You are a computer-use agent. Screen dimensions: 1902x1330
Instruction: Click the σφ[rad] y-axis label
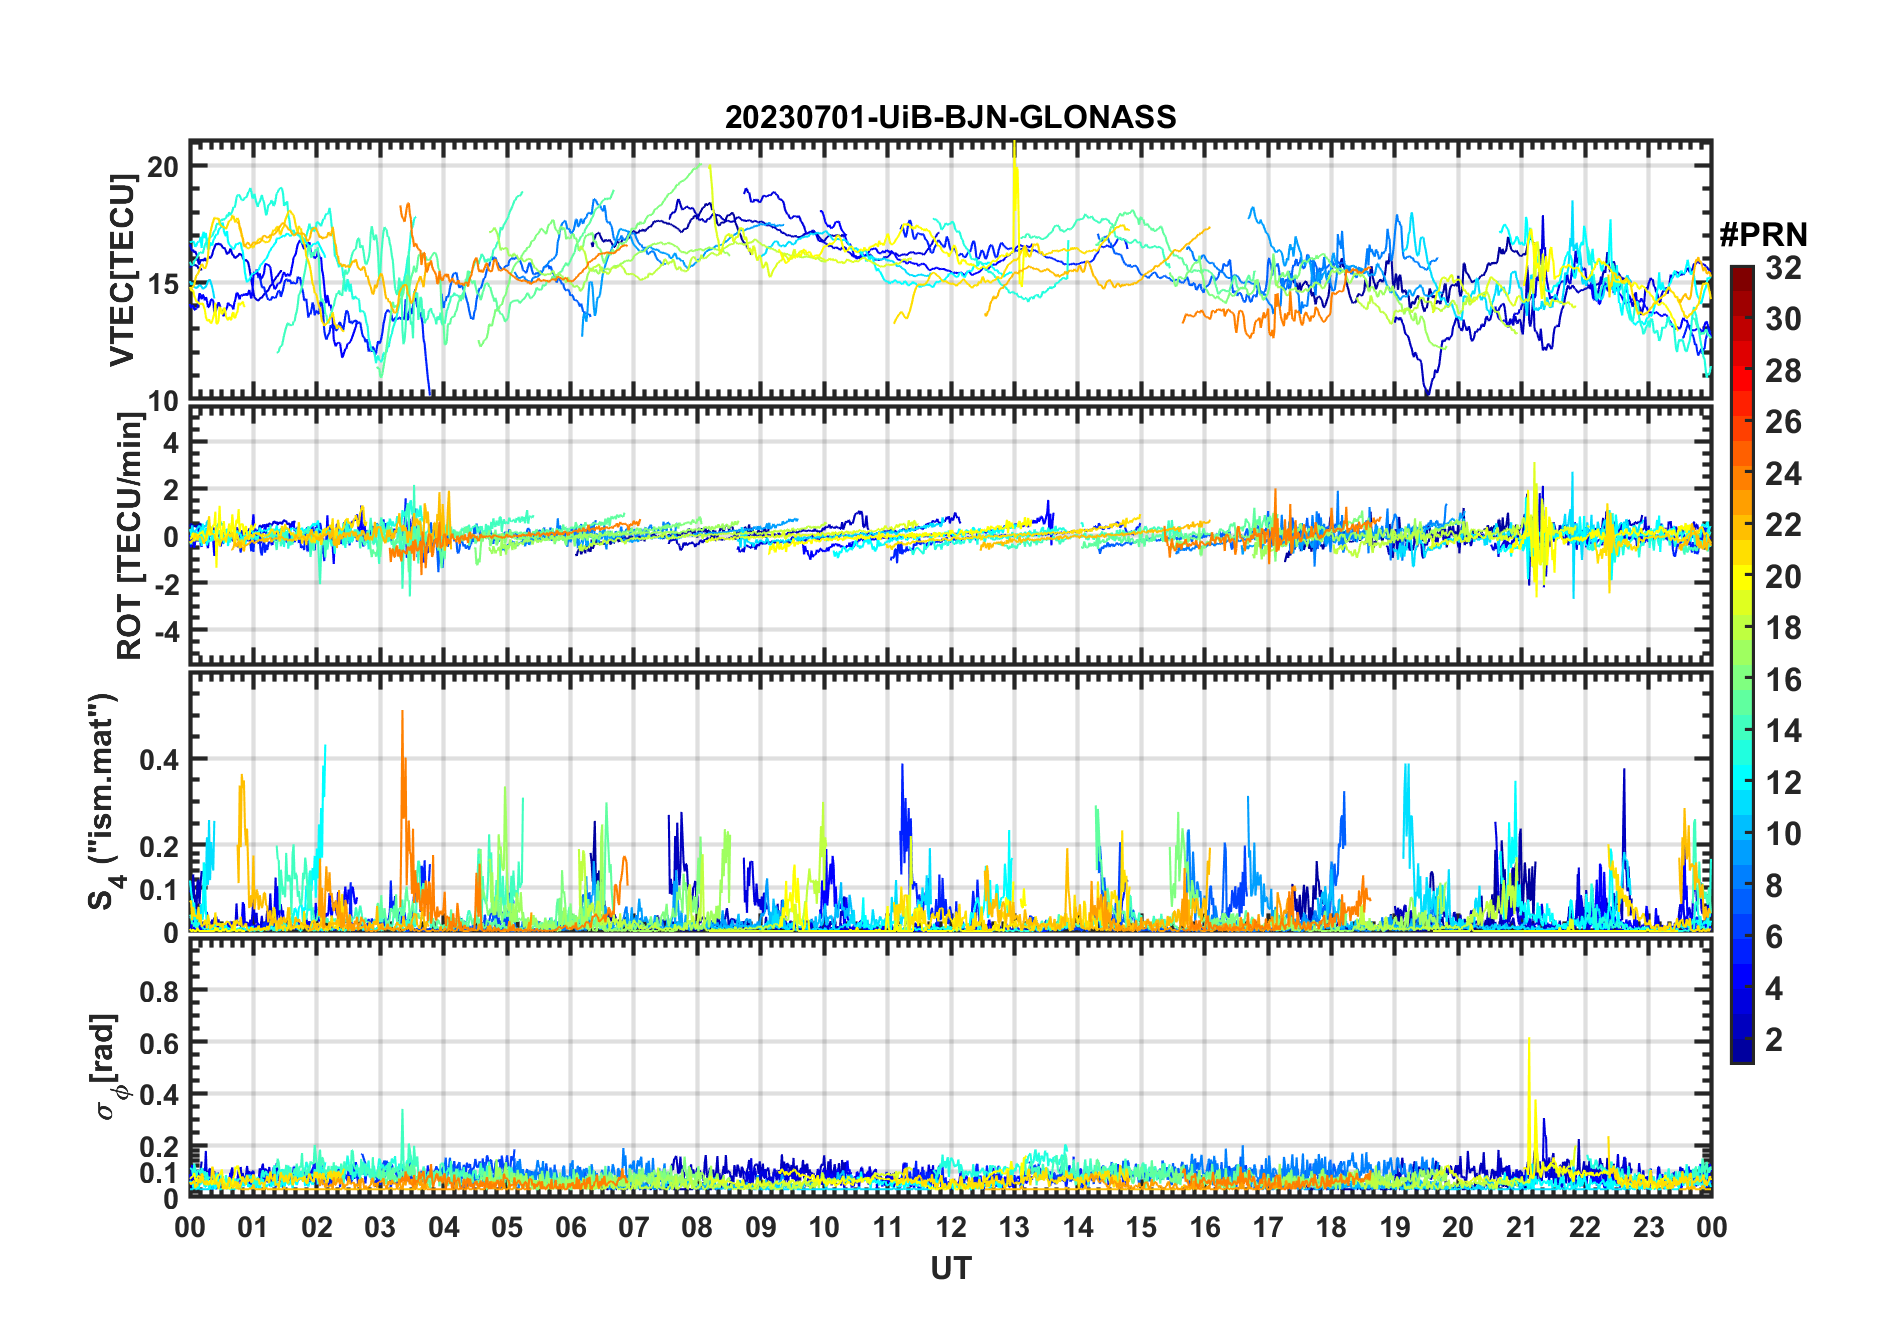(108, 1067)
